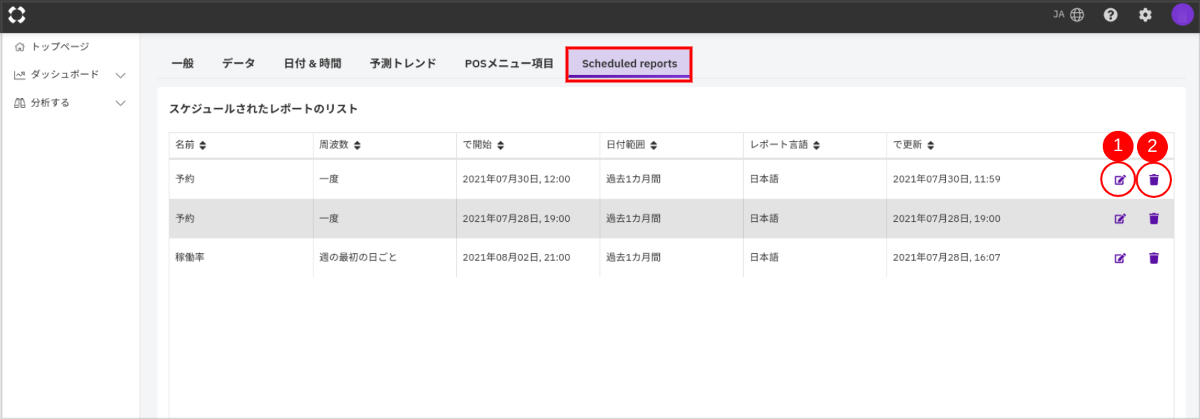Open settings gear in top bar
This screenshot has height=419, width=1200.
click(1145, 15)
